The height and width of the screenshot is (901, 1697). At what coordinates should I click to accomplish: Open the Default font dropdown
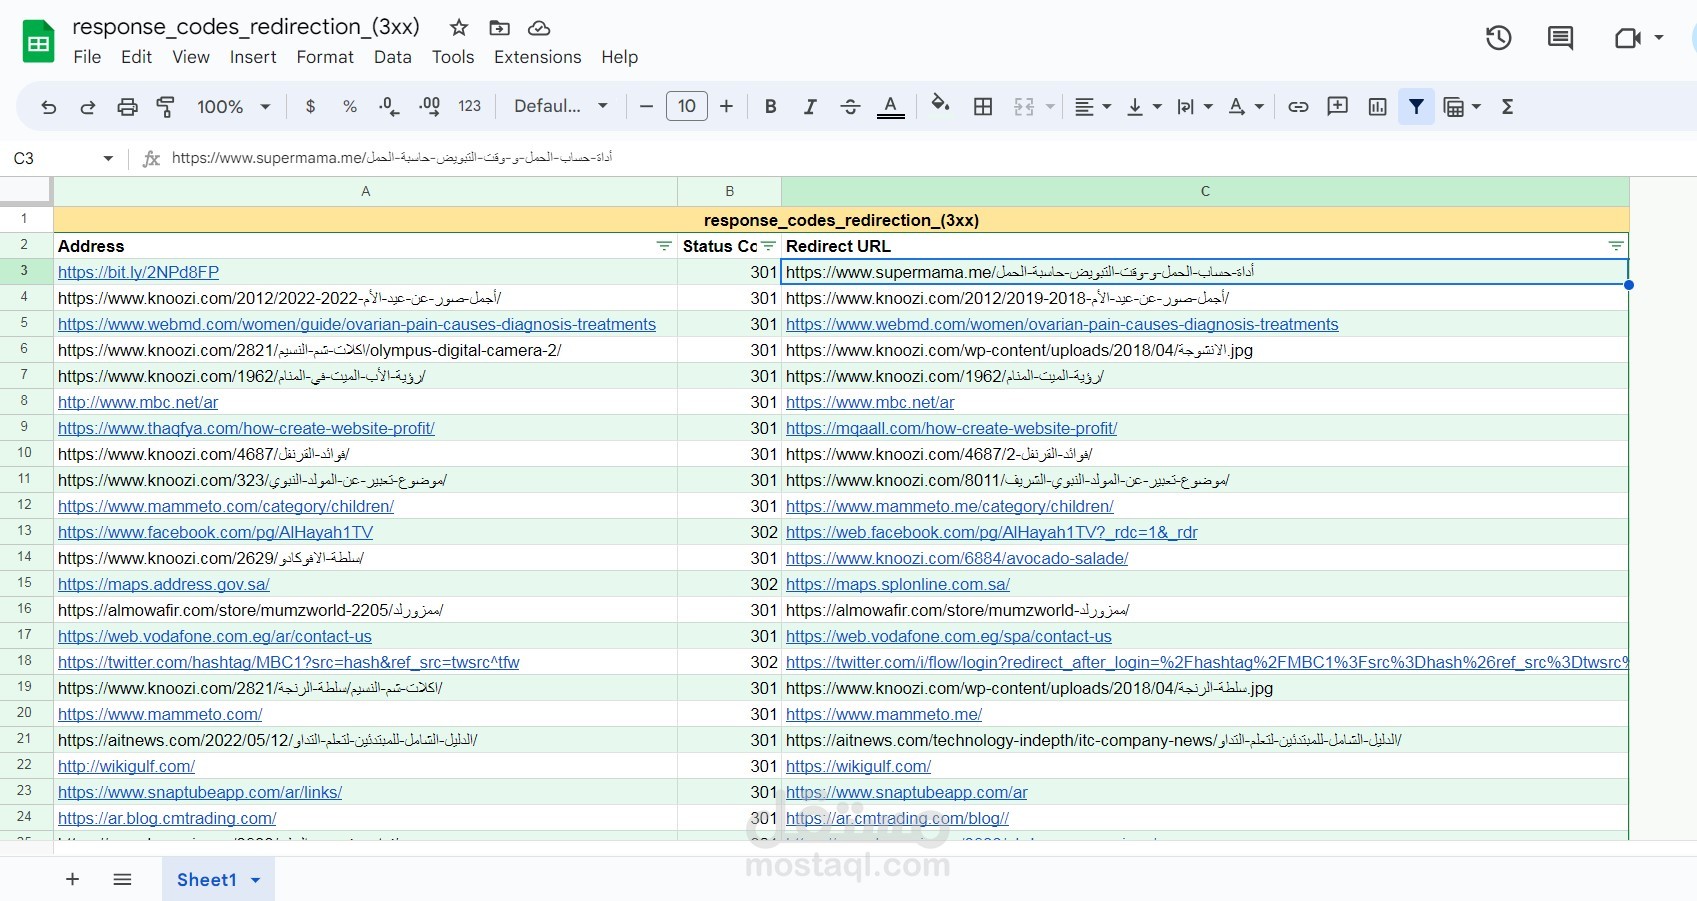pyautogui.click(x=561, y=106)
